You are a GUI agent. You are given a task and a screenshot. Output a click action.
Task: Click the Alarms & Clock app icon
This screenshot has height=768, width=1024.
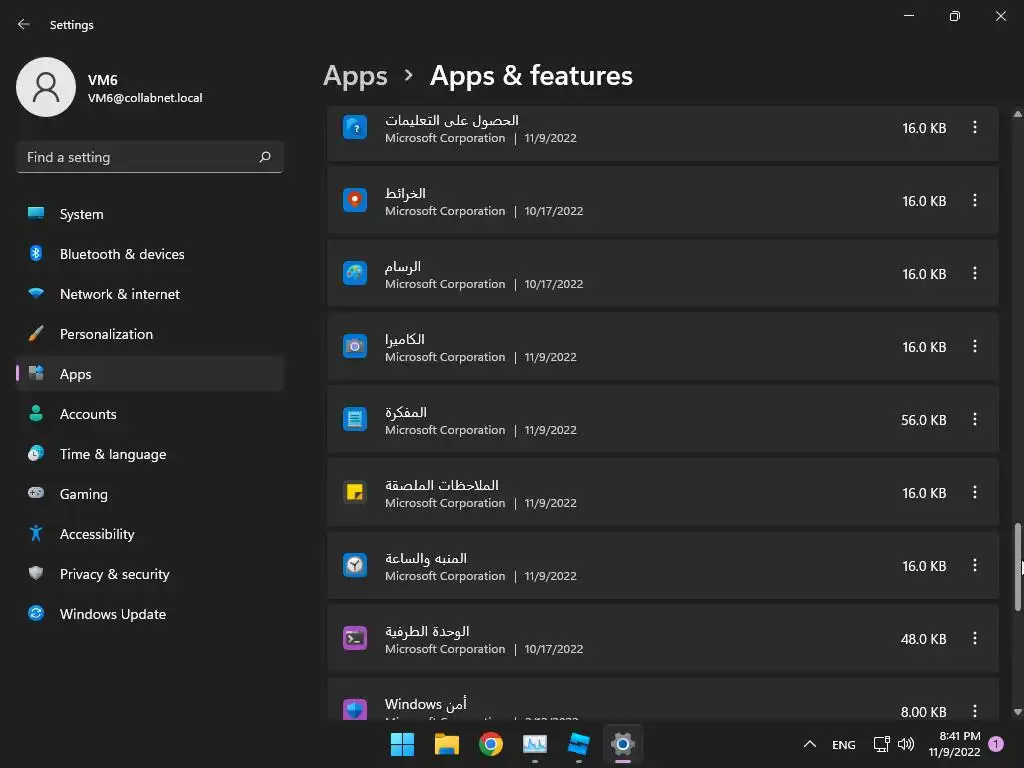click(355, 566)
